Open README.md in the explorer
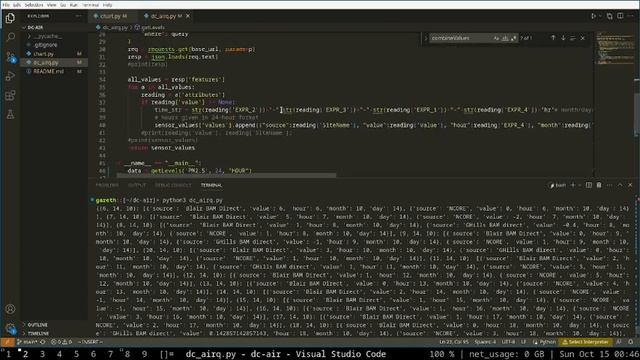 point(54,71)
